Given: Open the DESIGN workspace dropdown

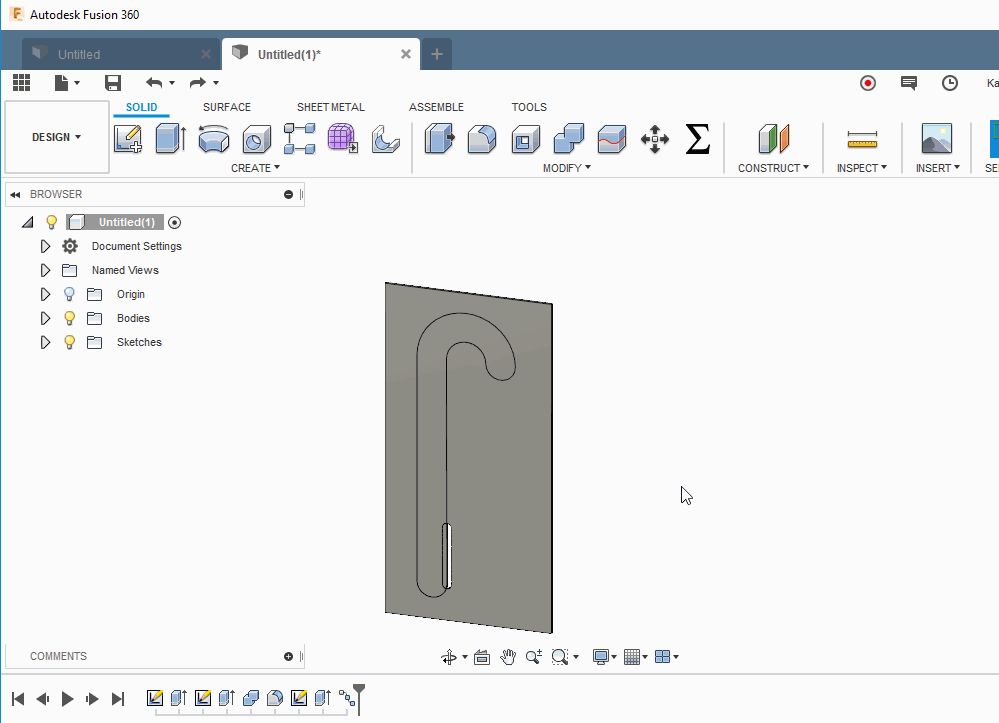Looking at the screenshot, I should click(x=57, y=137).
